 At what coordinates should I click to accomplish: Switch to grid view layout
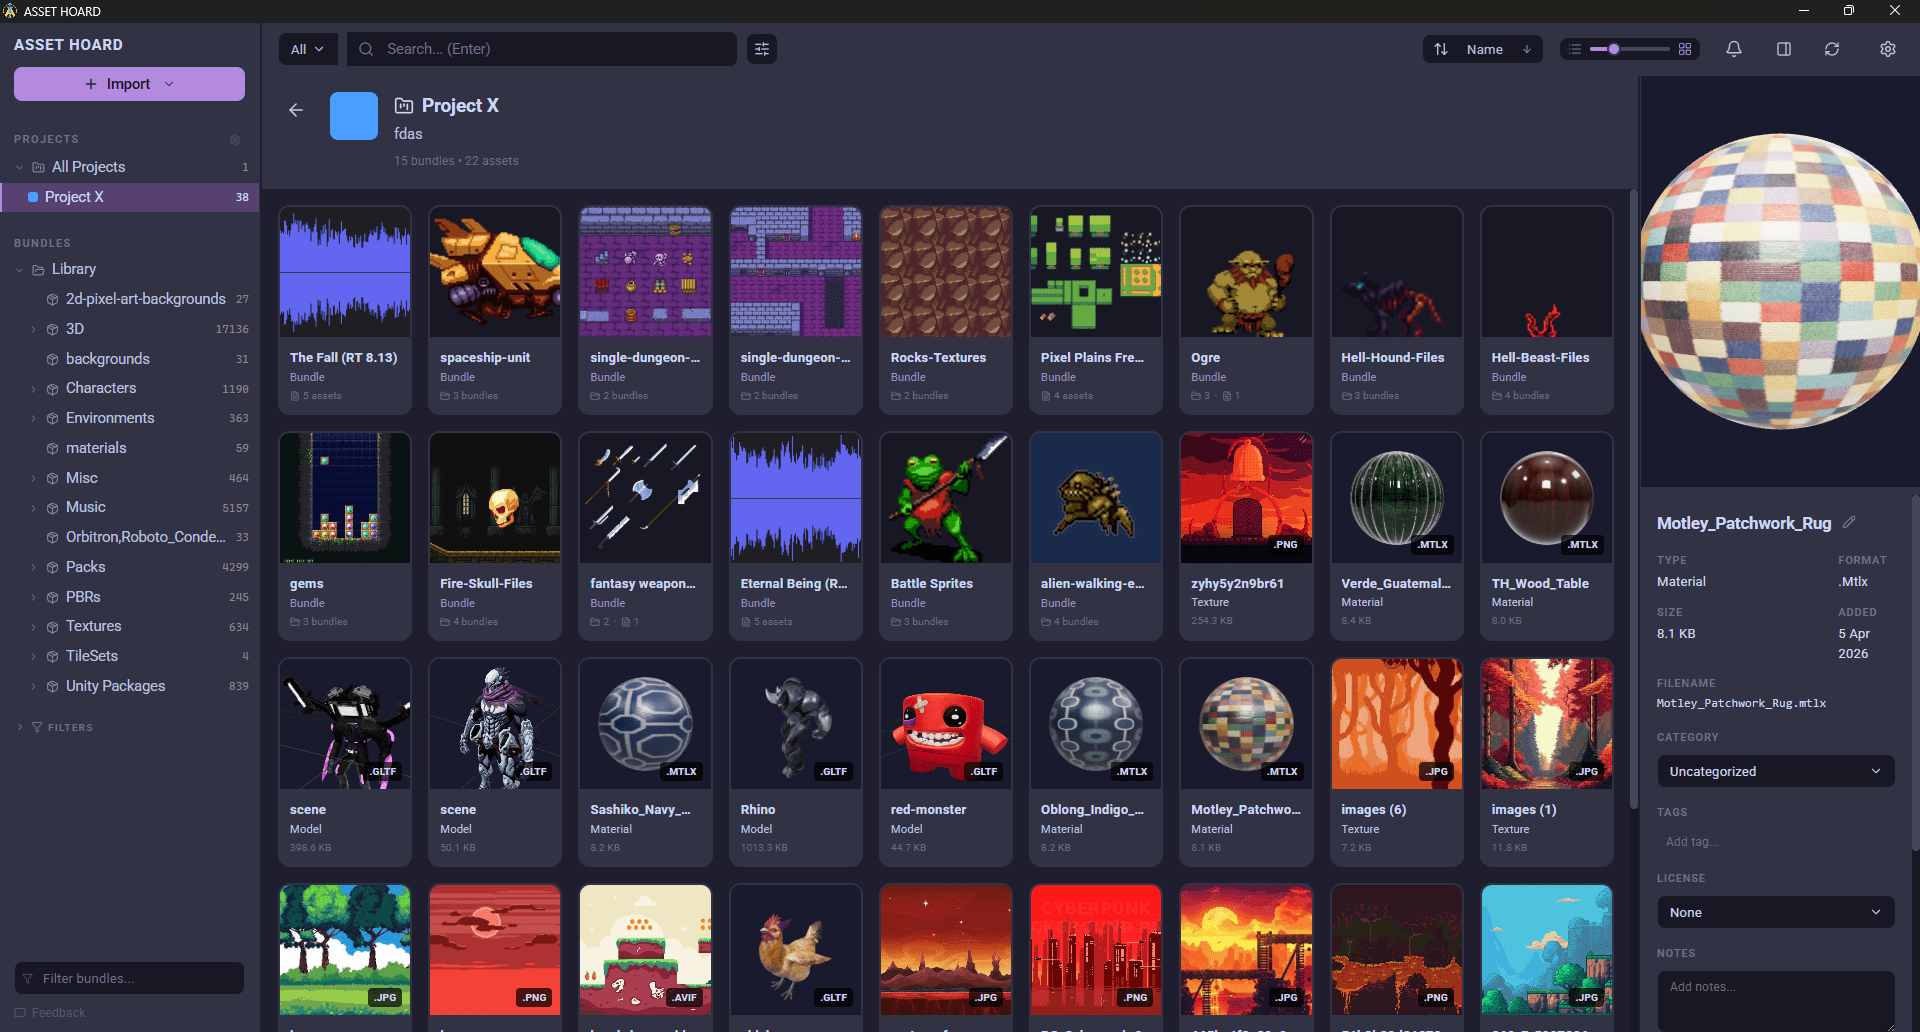click(1685, 48)
